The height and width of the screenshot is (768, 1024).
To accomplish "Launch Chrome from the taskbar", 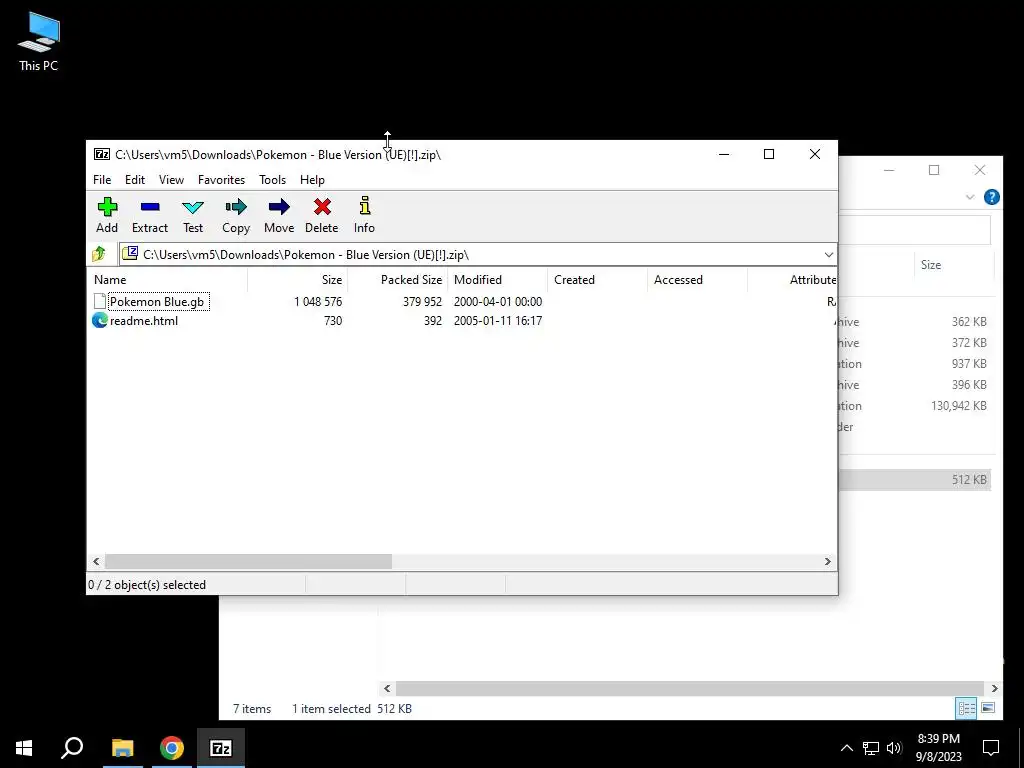I will 172,748.
